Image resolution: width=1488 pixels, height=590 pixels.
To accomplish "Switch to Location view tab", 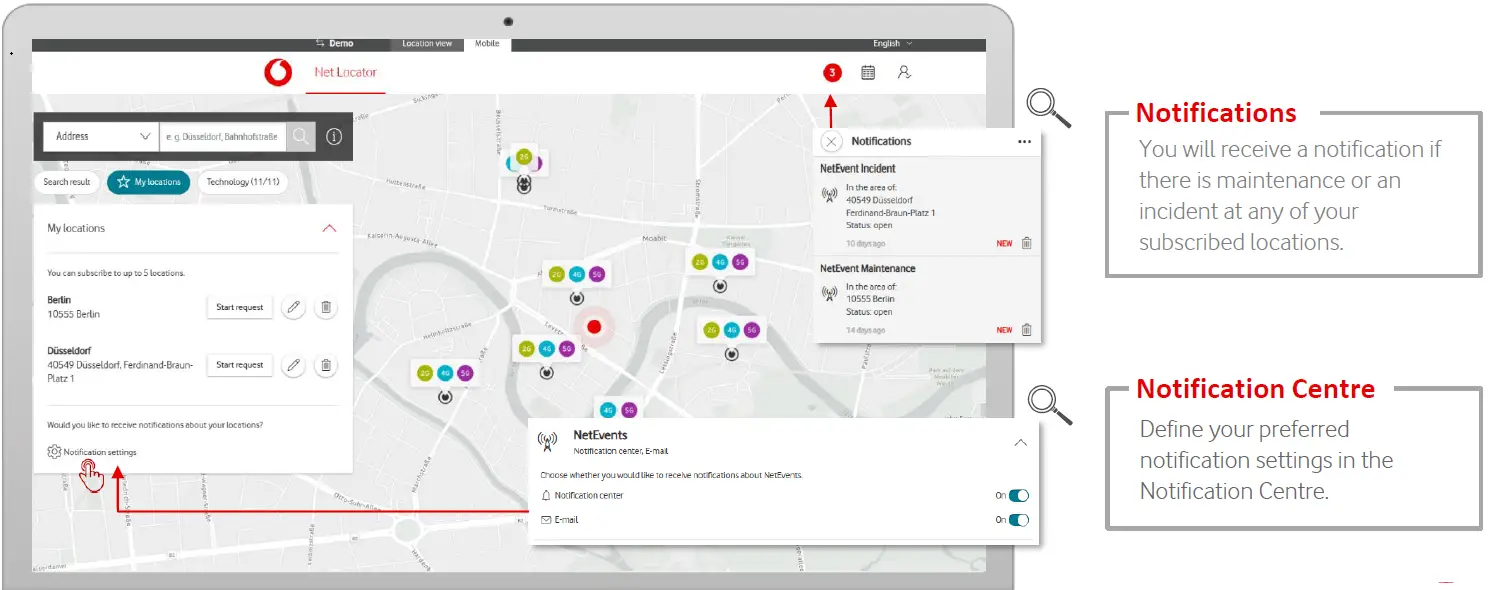I will pos(427,44).
